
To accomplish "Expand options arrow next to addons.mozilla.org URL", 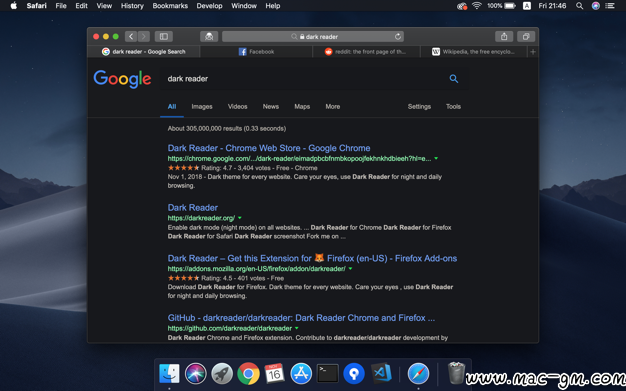I will (x=351, y=269).
